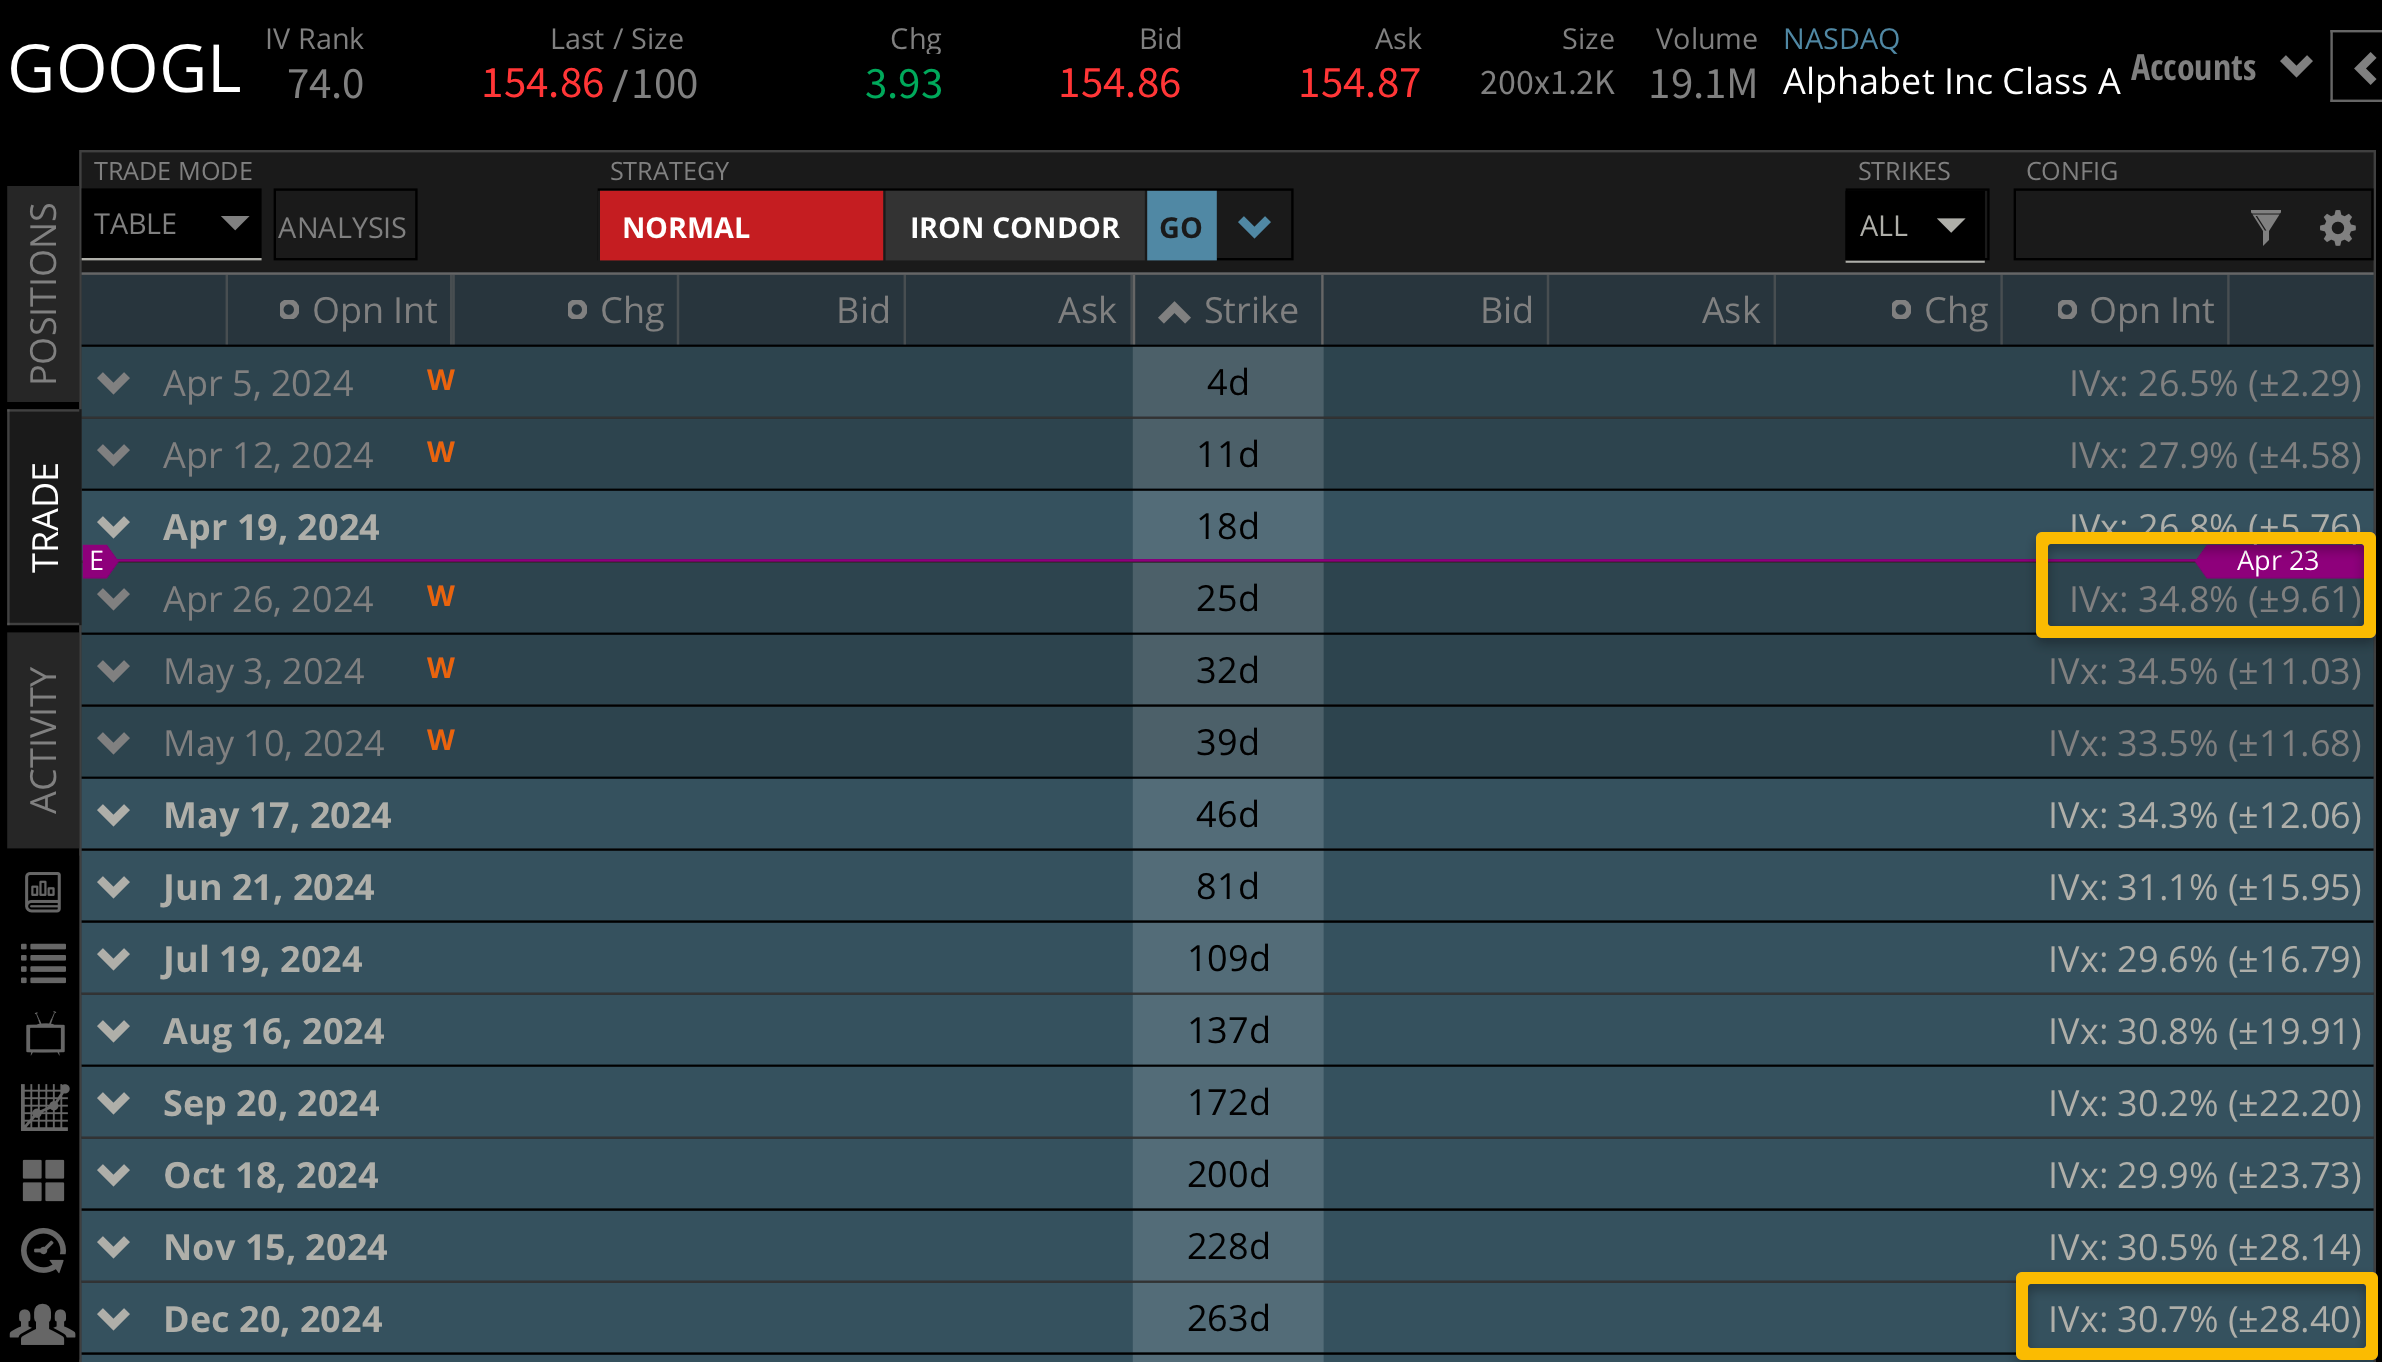2382x1362 pixels.
Task: Open the people follow icon
Action: pyautogui.click(x=43, y=1323)
